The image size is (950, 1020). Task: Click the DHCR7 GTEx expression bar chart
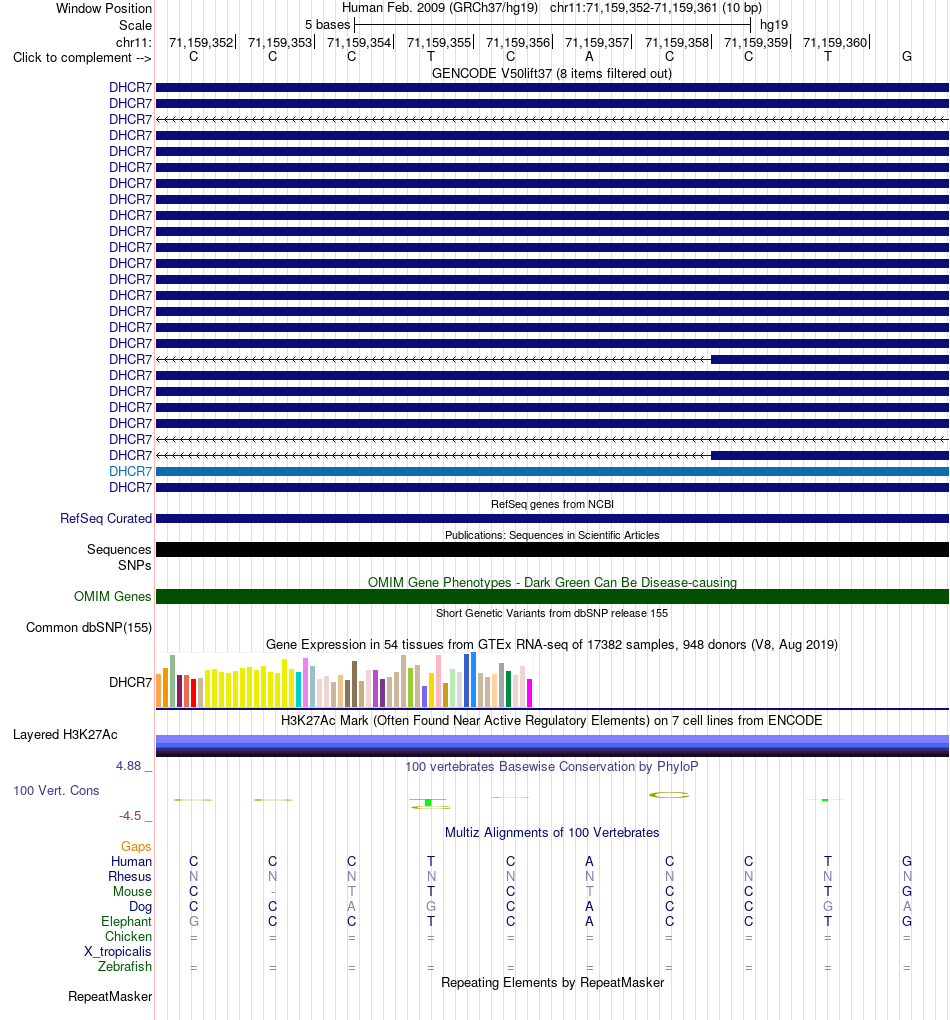344,680
